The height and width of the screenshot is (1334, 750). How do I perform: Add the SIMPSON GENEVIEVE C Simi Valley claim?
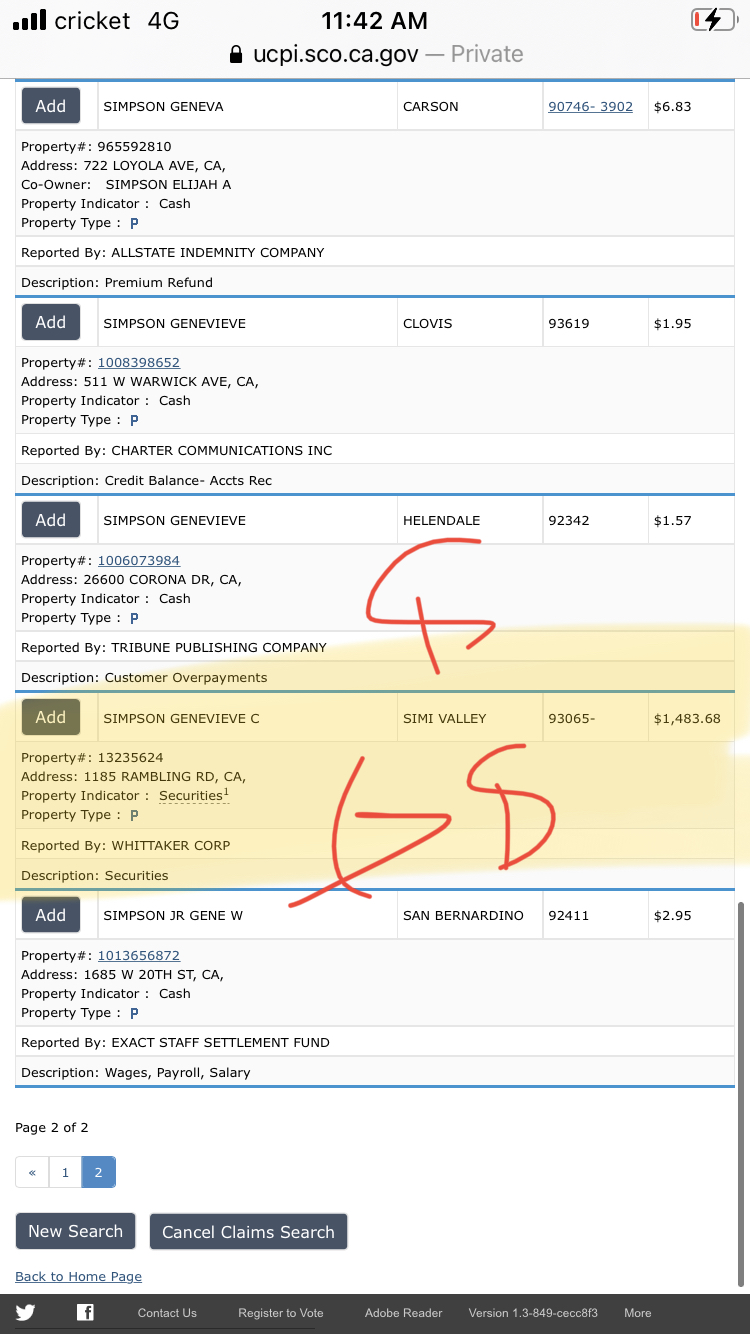tap(51, 717)
